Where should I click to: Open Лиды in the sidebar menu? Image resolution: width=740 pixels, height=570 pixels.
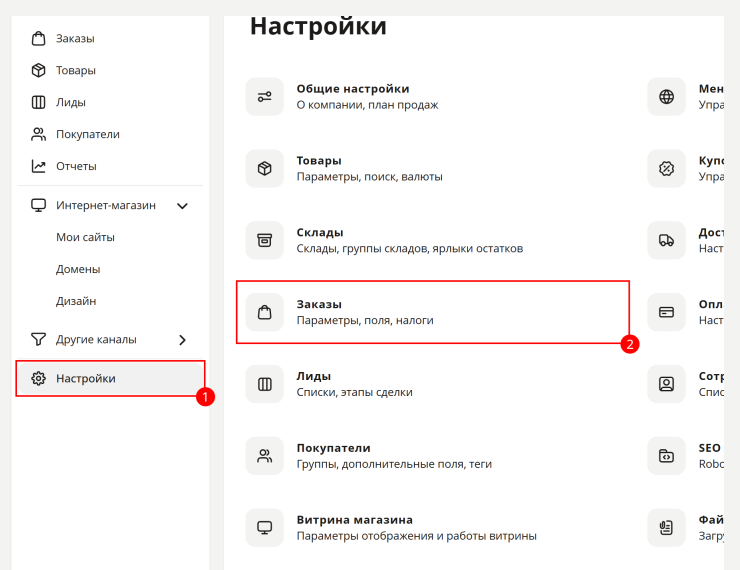[71, 102]
